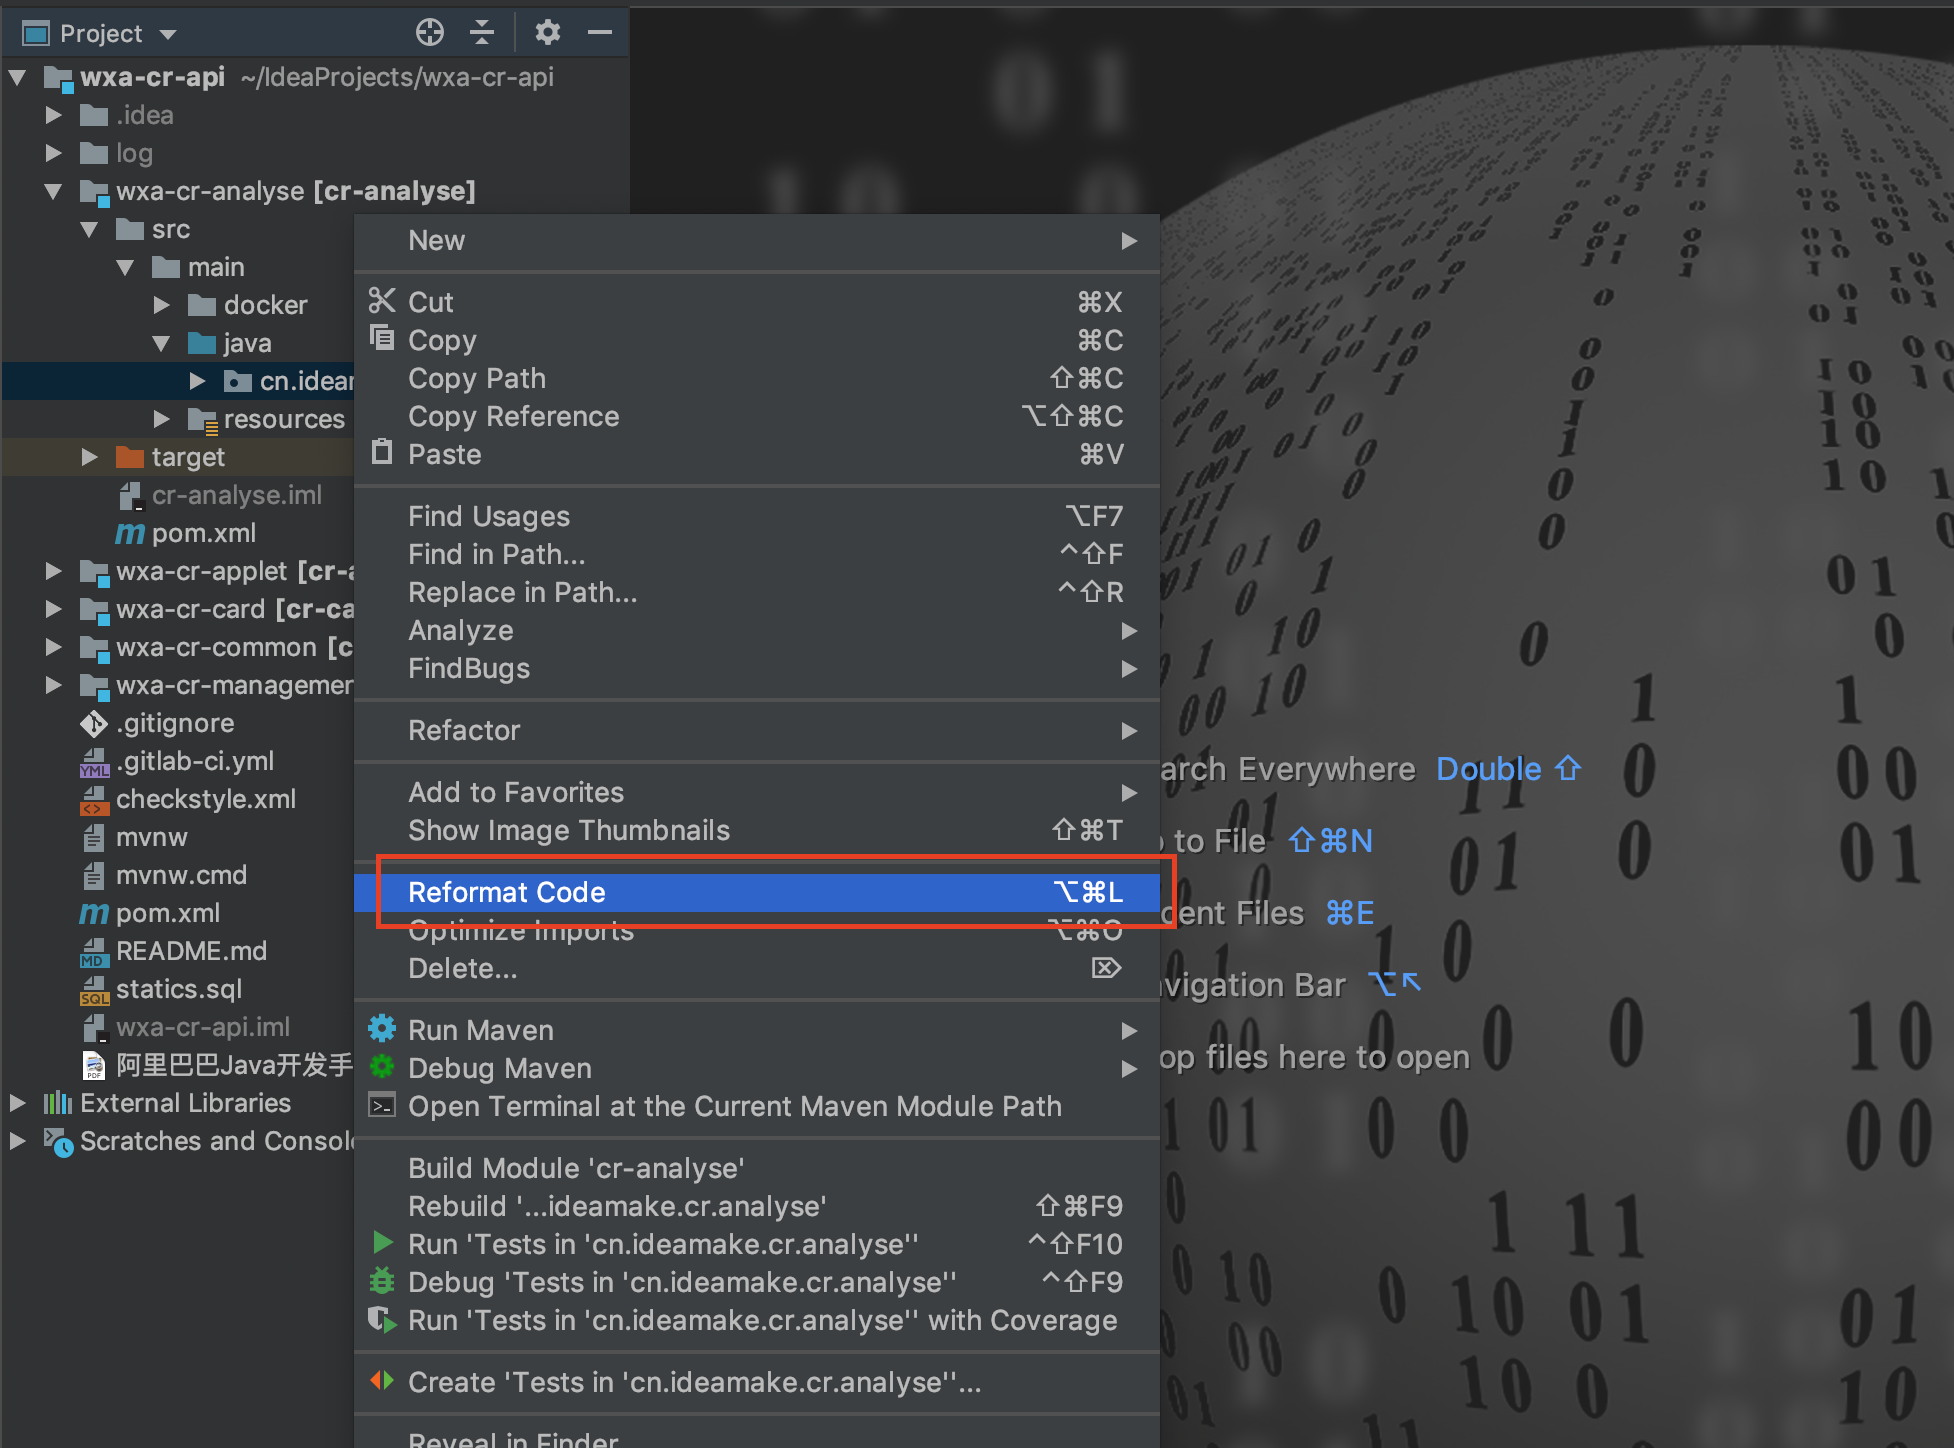Click the .gitignore file icon
The width and height of the screenshot is (1954, 1448).
click(x=92, y=723)
